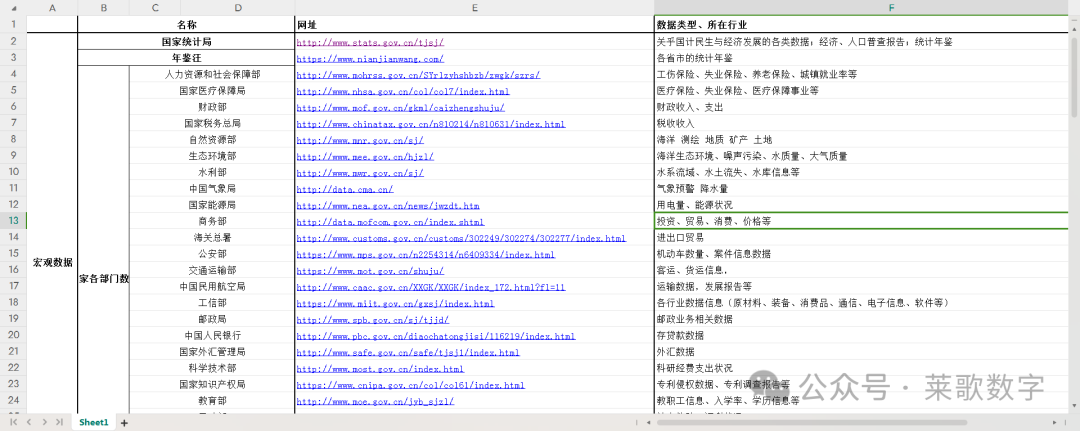Open the mwr.gov.cn/sj link
Image resolution: width=1080 pixels, height=431 pixels.
(x=360, y=173)
